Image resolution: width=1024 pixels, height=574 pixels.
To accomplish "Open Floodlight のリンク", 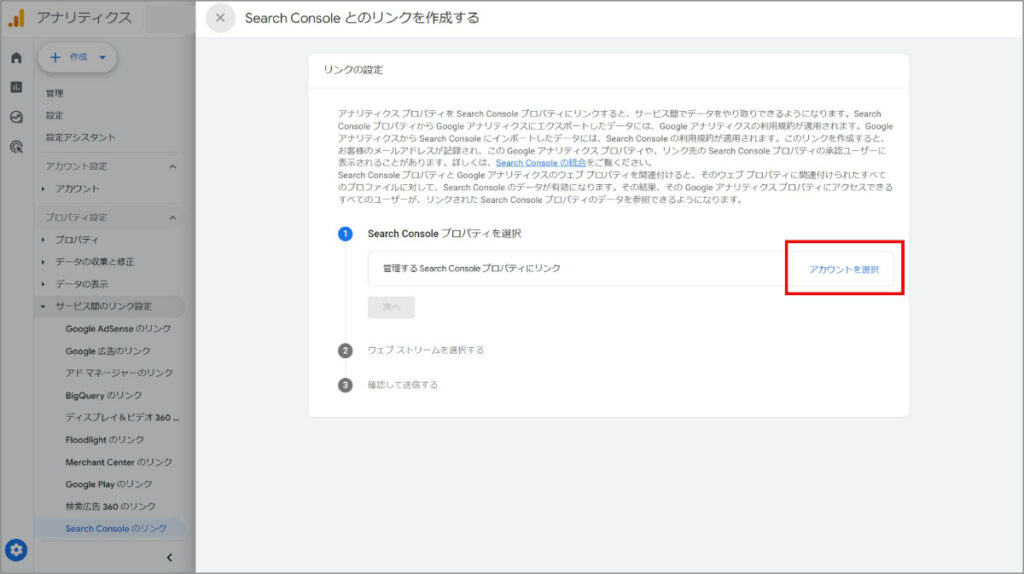I will pyautogui.click(x=104, y=439).
